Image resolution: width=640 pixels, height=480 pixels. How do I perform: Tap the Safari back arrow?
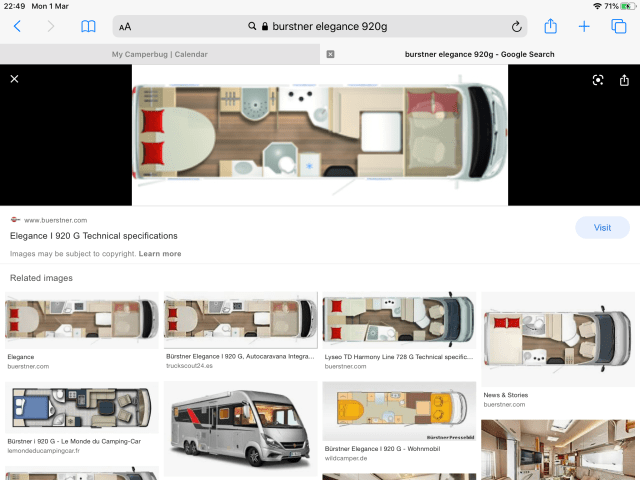(17, 27)
